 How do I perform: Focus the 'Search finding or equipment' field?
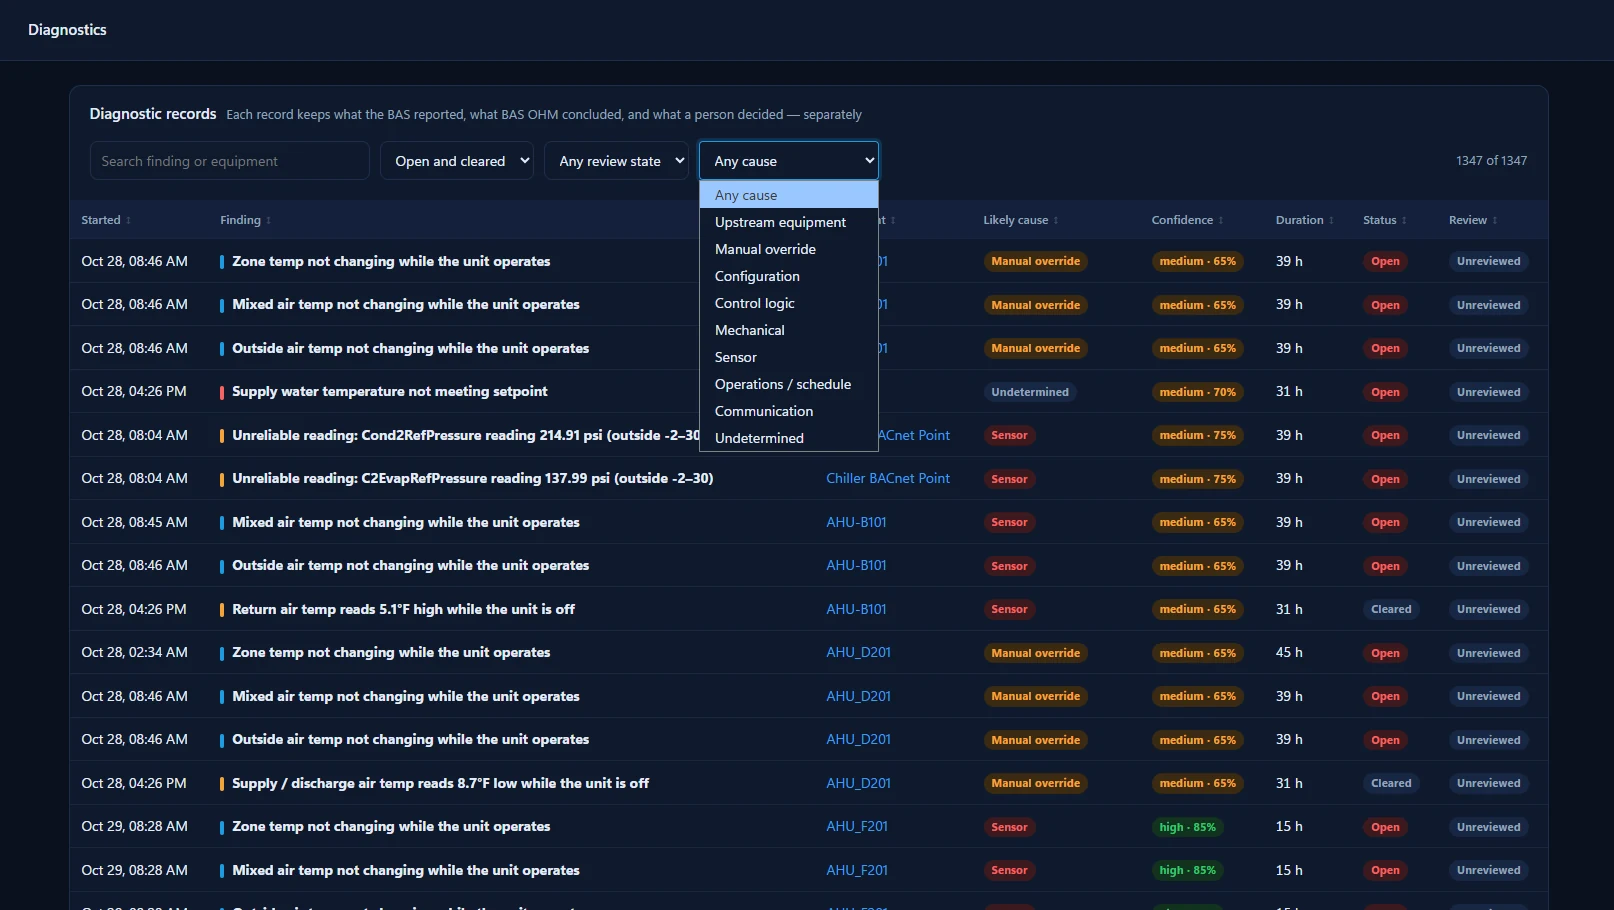pyautogui.click(x=229, y=161)
